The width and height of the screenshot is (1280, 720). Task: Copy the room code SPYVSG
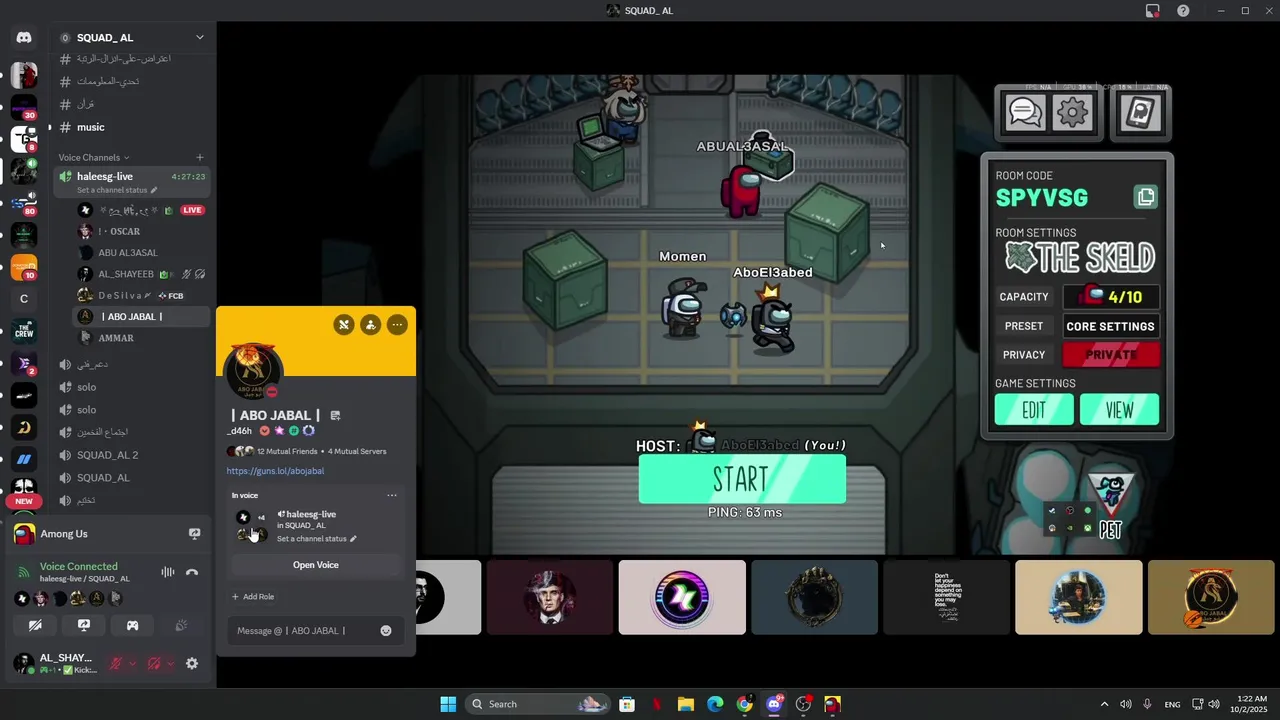(x=1146, y=197)
